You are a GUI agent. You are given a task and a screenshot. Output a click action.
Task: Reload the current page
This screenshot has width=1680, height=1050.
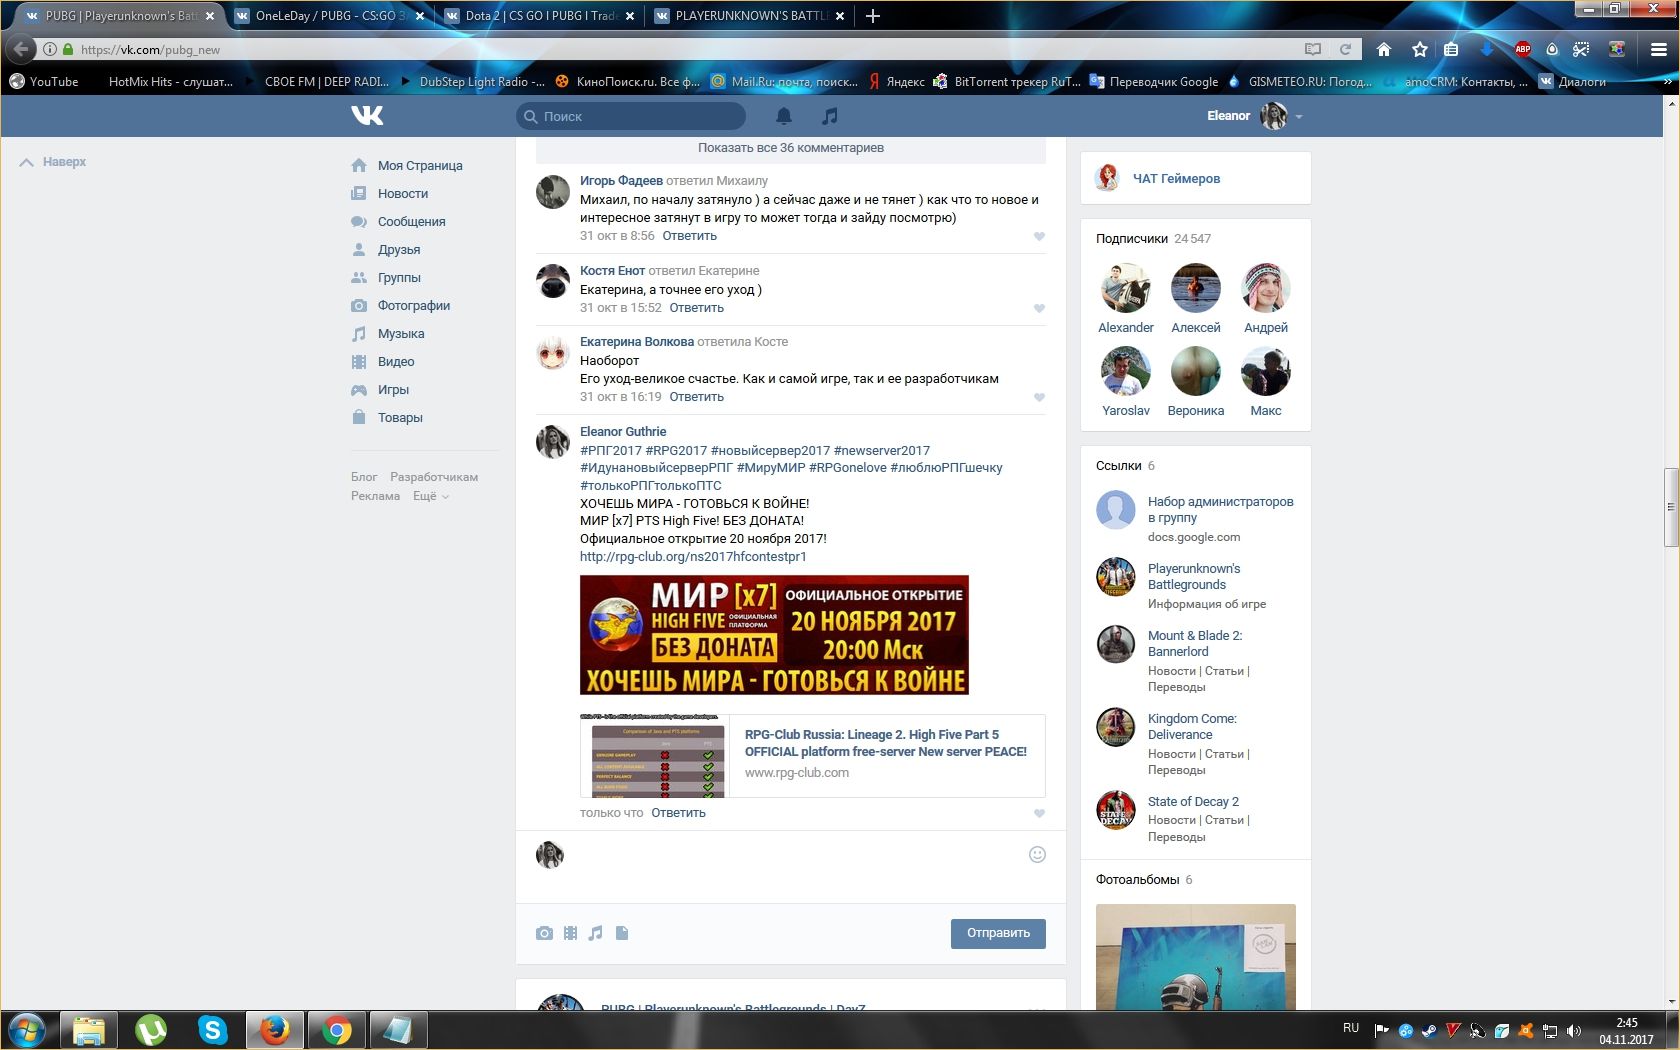[x=1345, y=49]
